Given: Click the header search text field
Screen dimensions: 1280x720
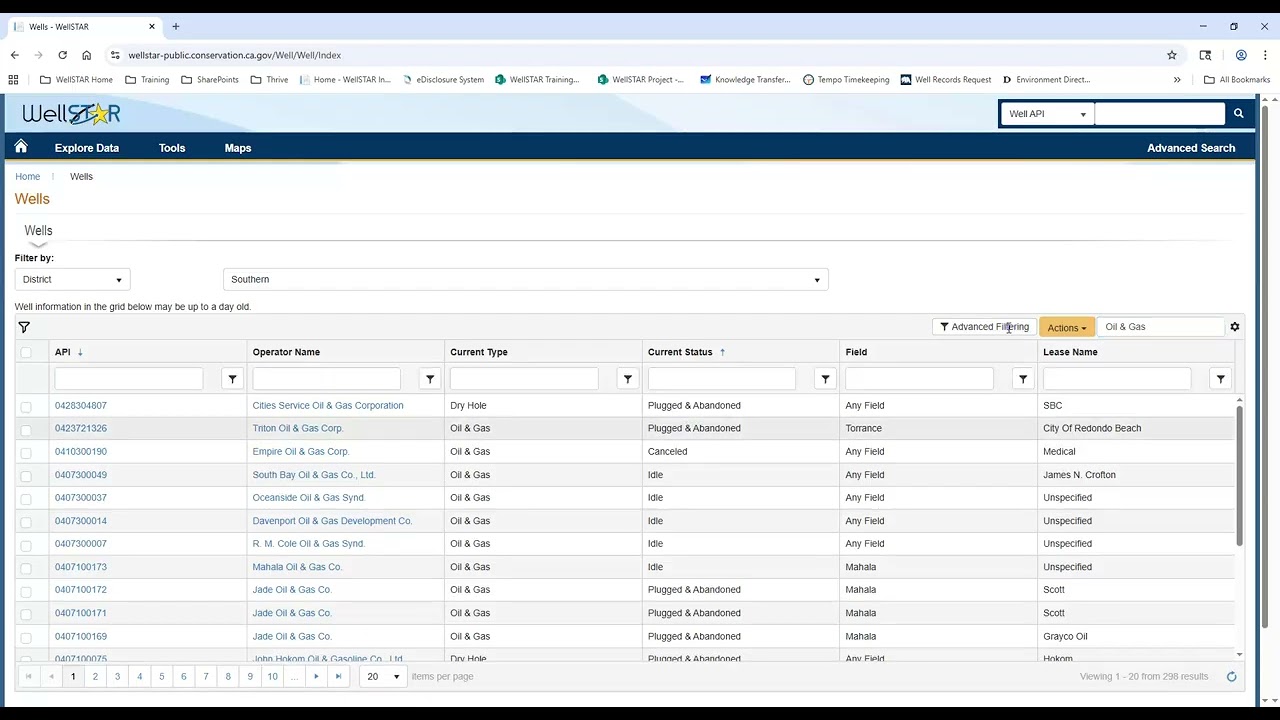Looking at the screenshot, I should tap(1160, 114).
